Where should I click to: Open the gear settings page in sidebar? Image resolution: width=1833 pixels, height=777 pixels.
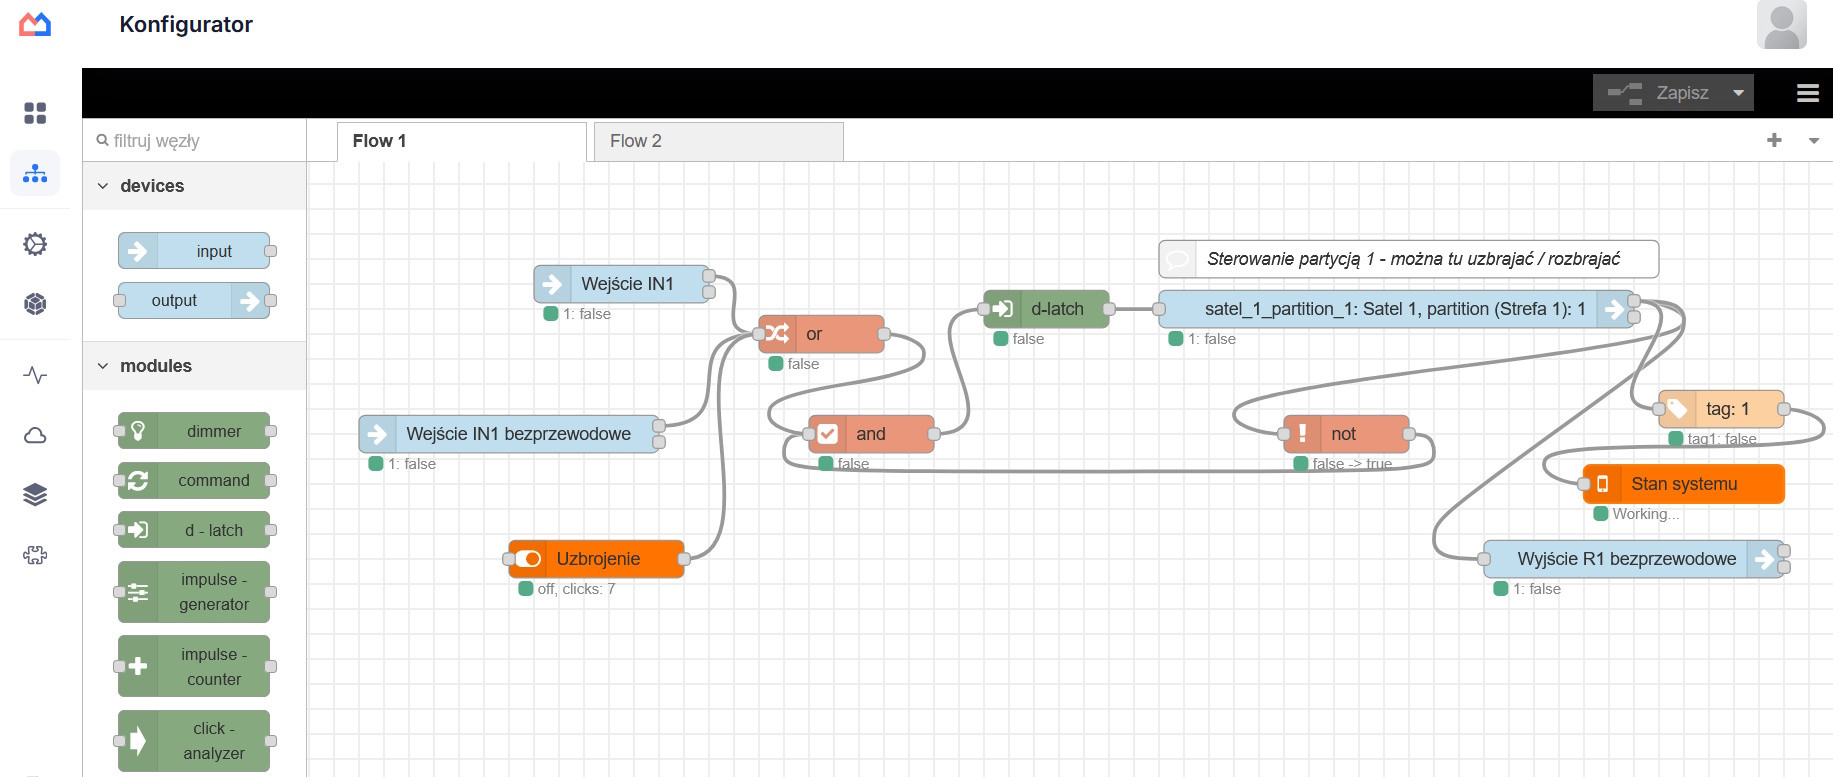[x=35, y=244]
